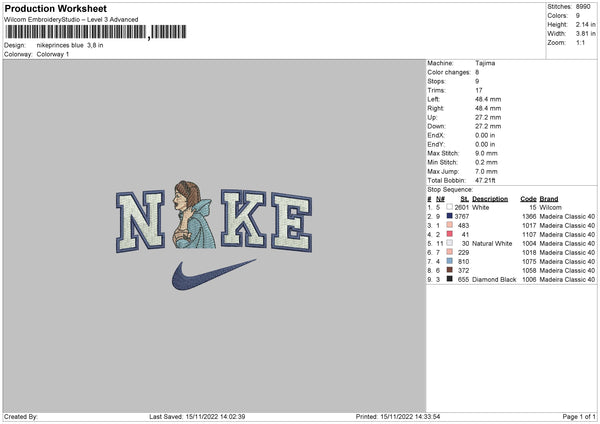Click the Wilcom brand cell
600x424 pixels.
[x=550, y=207]
